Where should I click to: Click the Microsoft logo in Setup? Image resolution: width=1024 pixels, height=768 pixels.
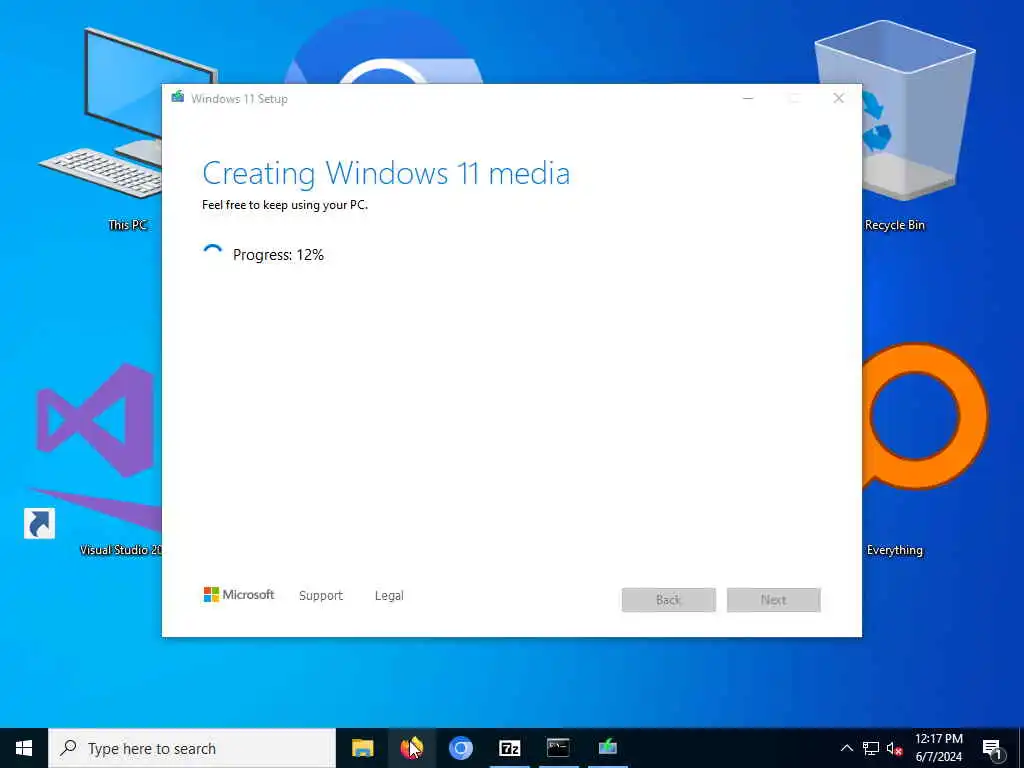[x=239, y=594]
